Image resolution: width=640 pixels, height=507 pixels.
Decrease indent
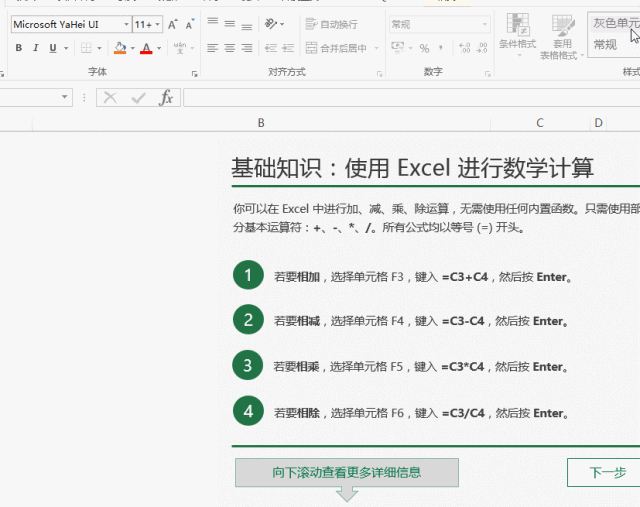[x=271, y=48]
